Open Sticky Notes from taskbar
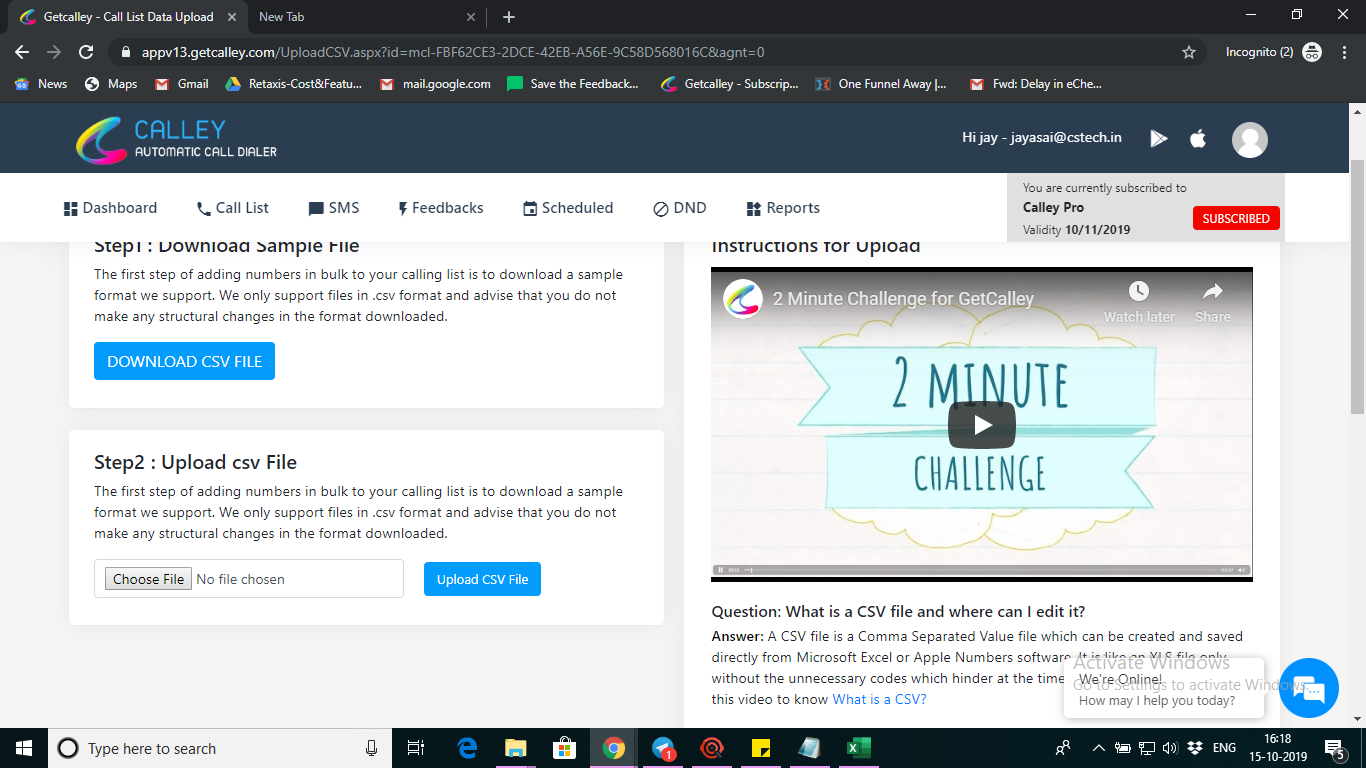Viewport: 1366px width, 768px height. pyautogui.click(x=760, y=748)
